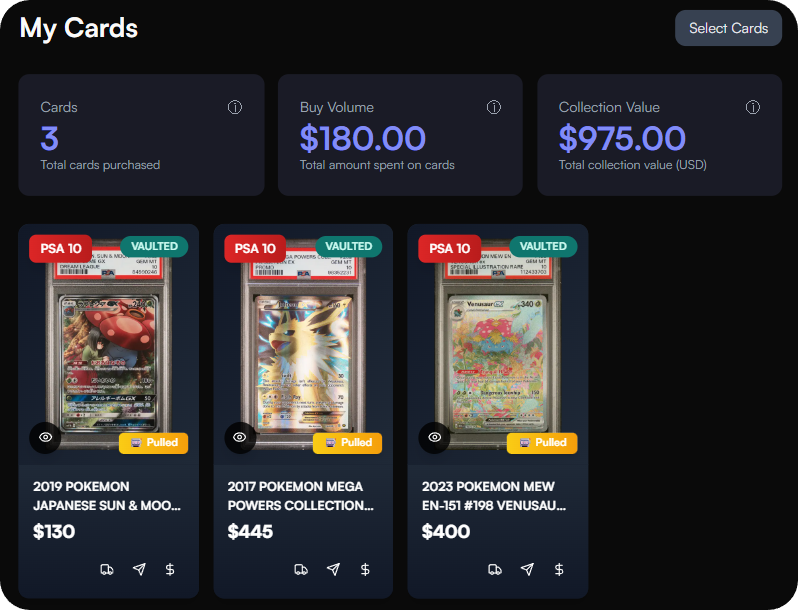Click the VAULTED badge on the Mega Powers card

point(349,246)
